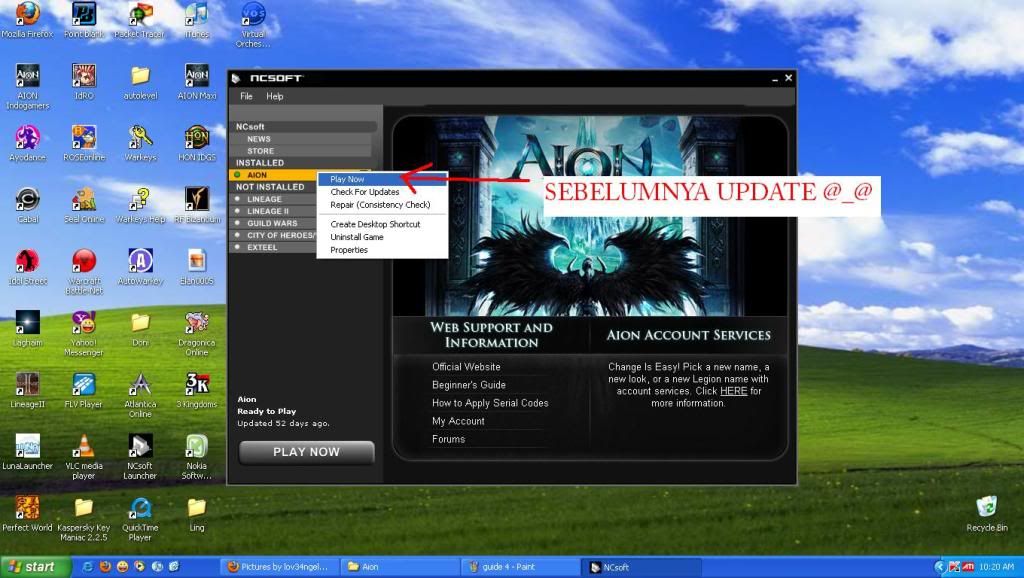Launch QuickTime Player desktop icon
This screenshot has height=578, width=1024.
pos(140,519)
